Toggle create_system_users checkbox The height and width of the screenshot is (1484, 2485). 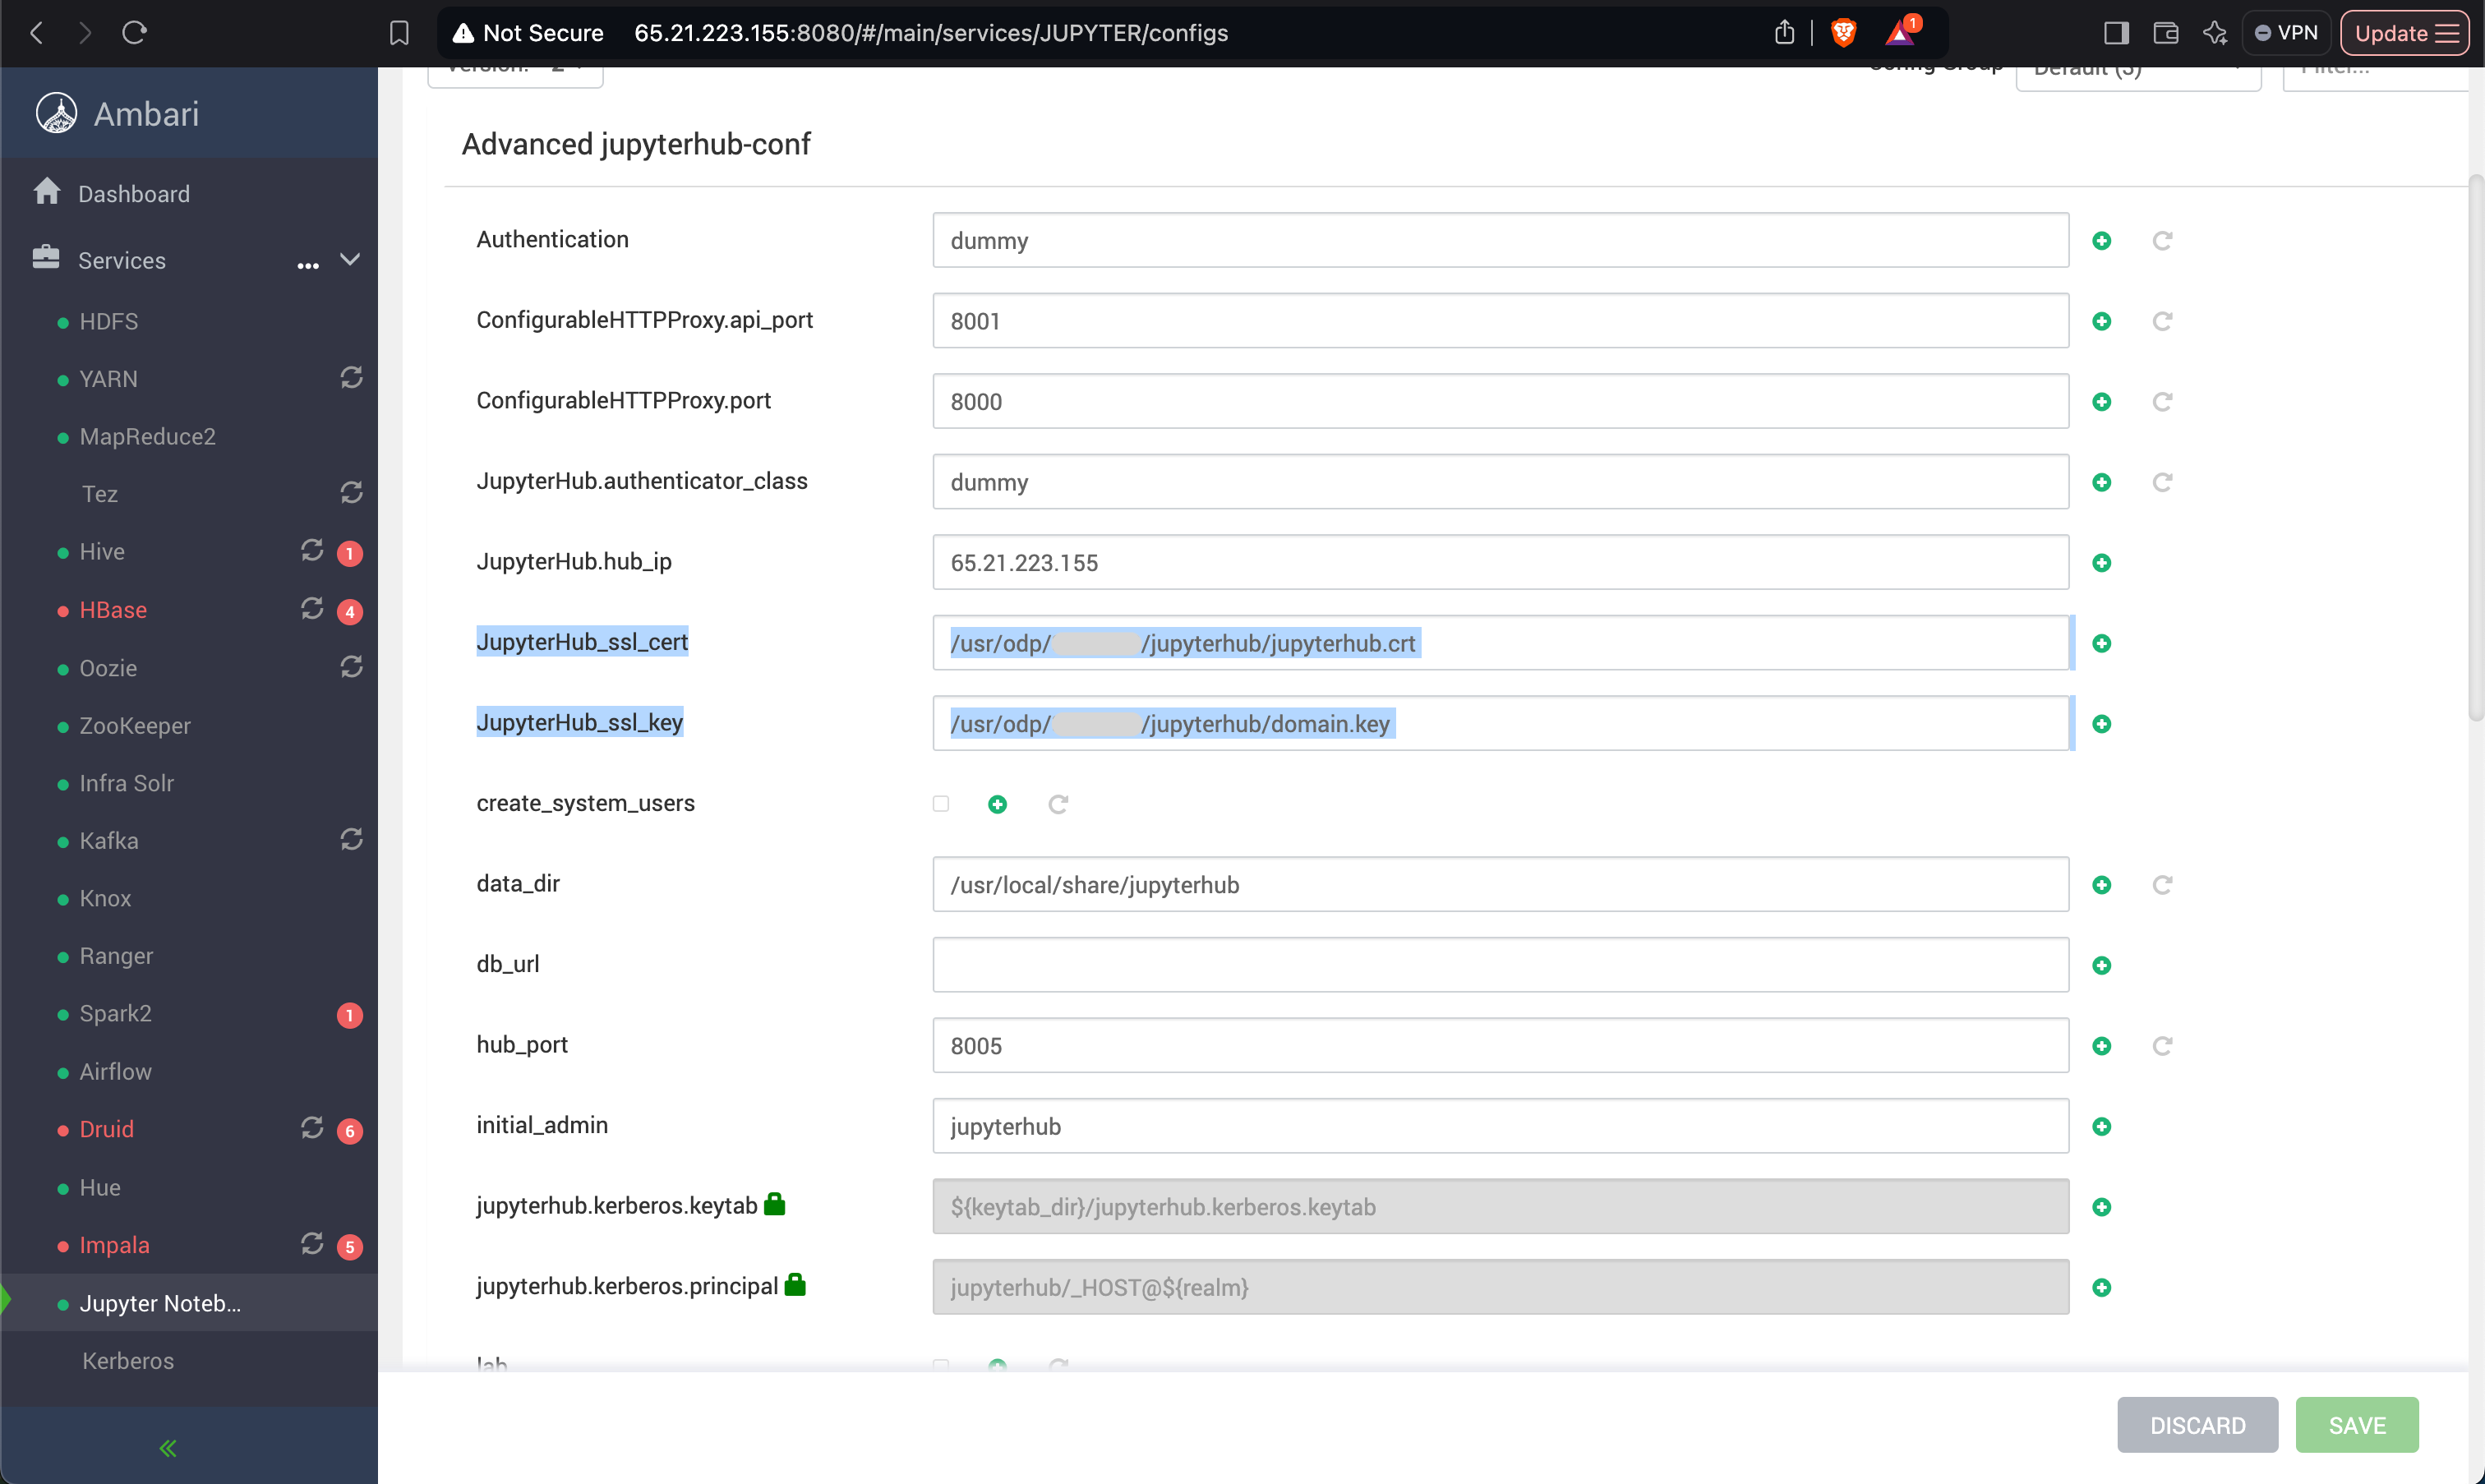pyautogui.click(x=941, y=804)
